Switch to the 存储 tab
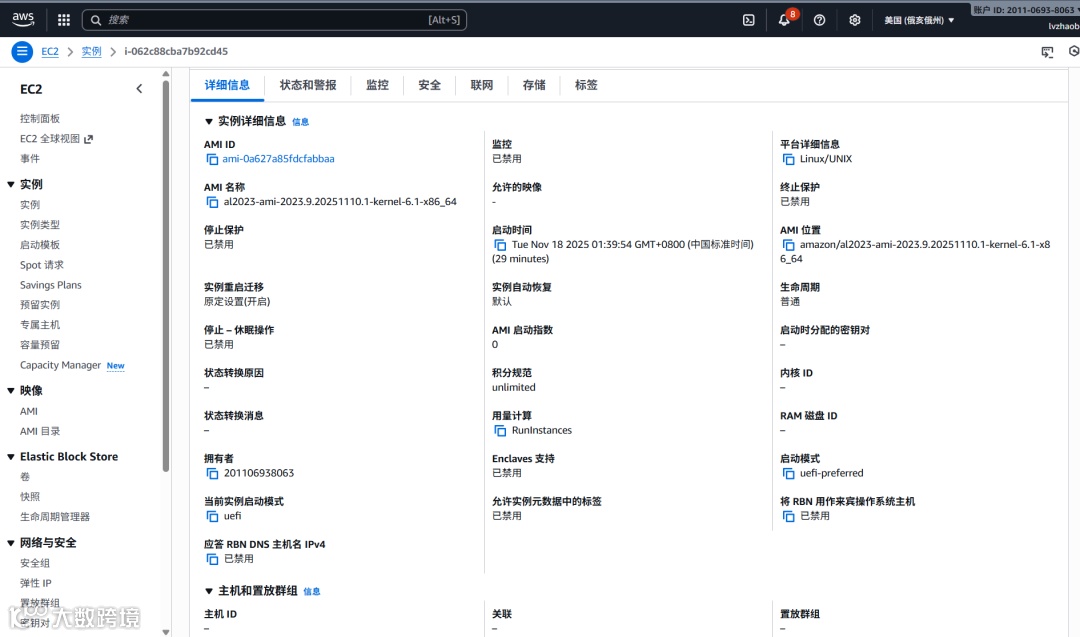 pyautogui.click(x=534, y=85)
